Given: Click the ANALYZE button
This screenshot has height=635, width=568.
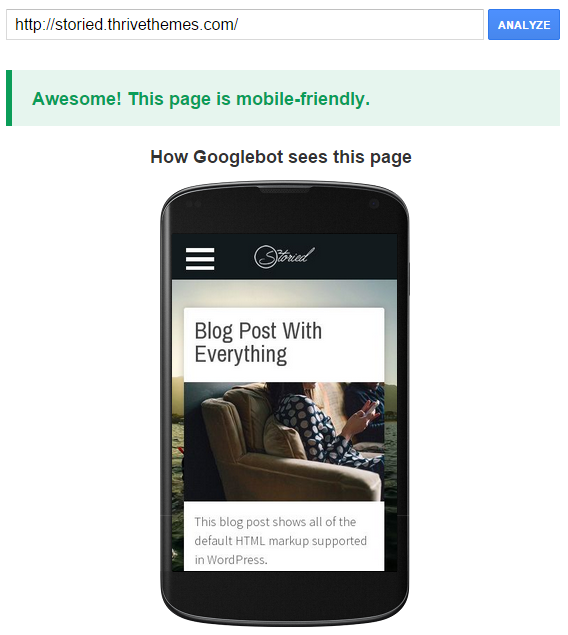Looking at the screenshot, I should coord(524,25).
